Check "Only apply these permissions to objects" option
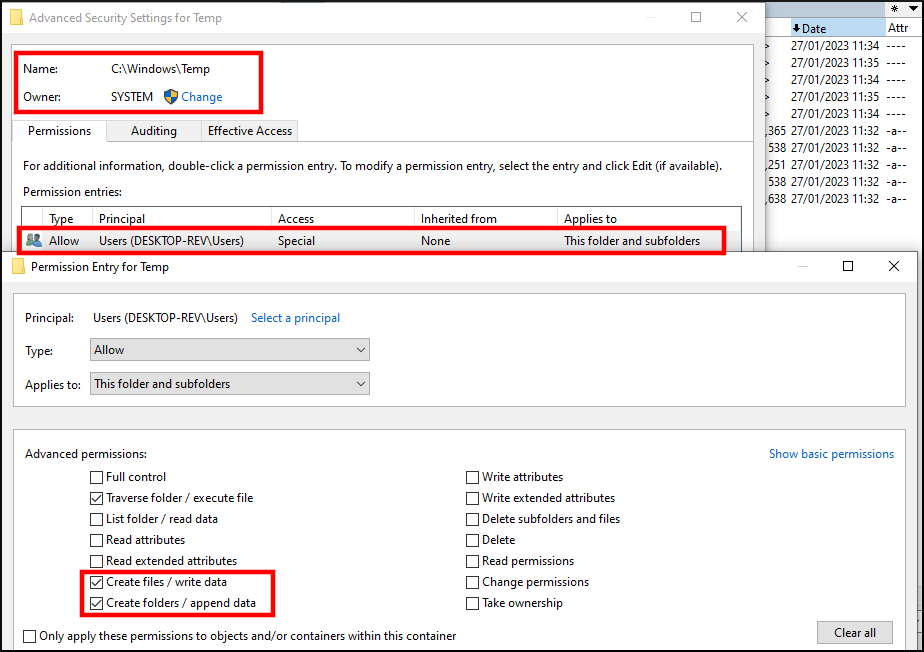924x652 pixels. (x=30, y=636)
